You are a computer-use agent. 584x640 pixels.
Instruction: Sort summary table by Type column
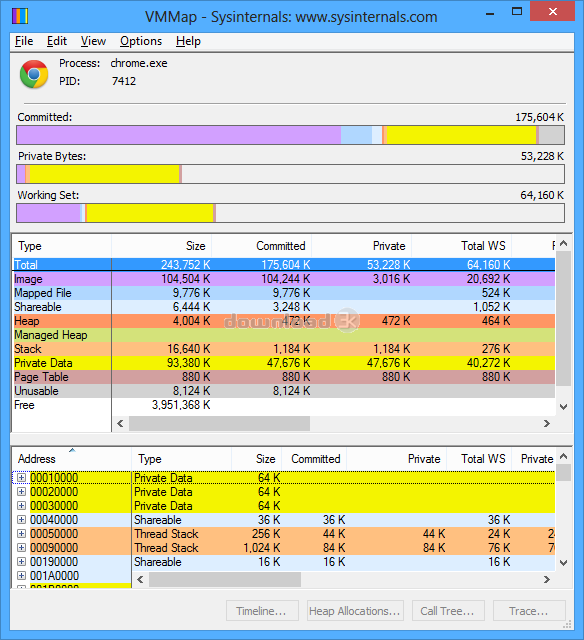point(62,246)
